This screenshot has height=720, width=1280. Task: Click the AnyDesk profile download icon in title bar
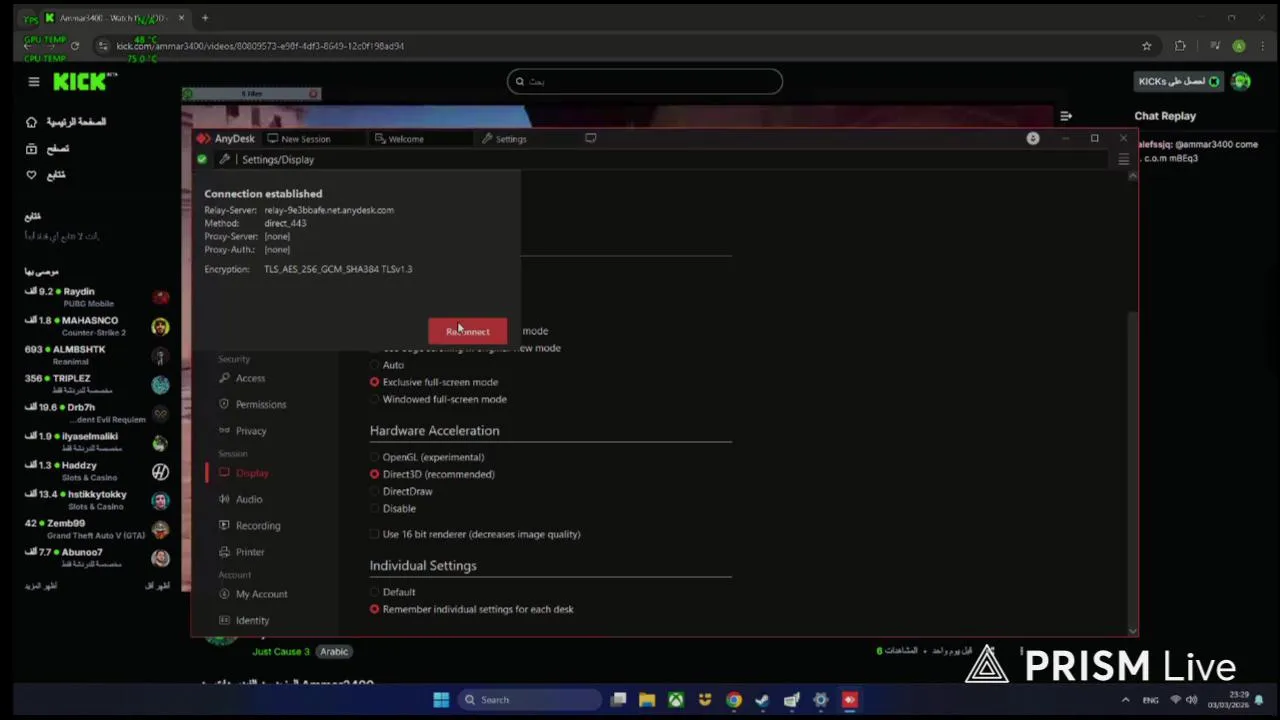click(1033, 138)
